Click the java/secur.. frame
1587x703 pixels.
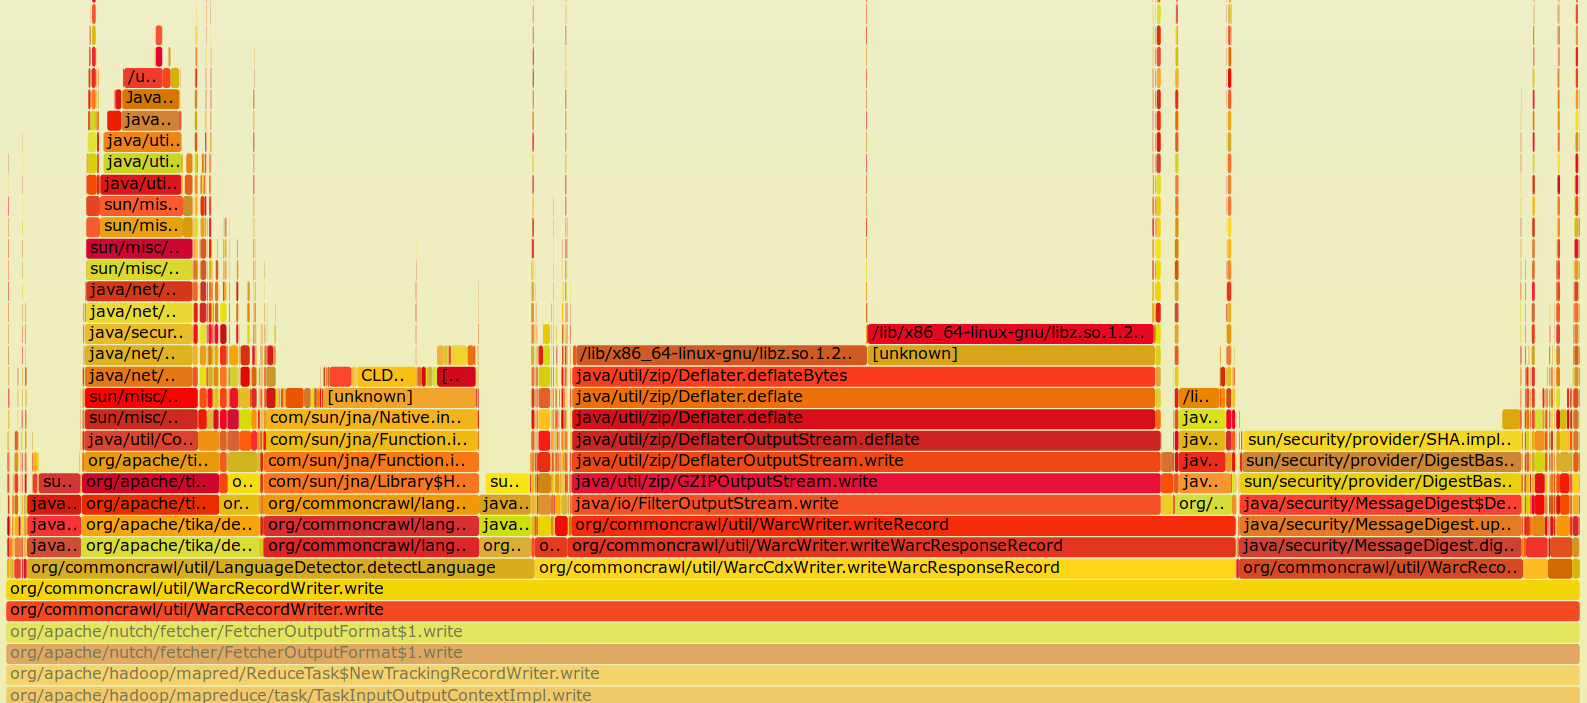click(139, 333)
